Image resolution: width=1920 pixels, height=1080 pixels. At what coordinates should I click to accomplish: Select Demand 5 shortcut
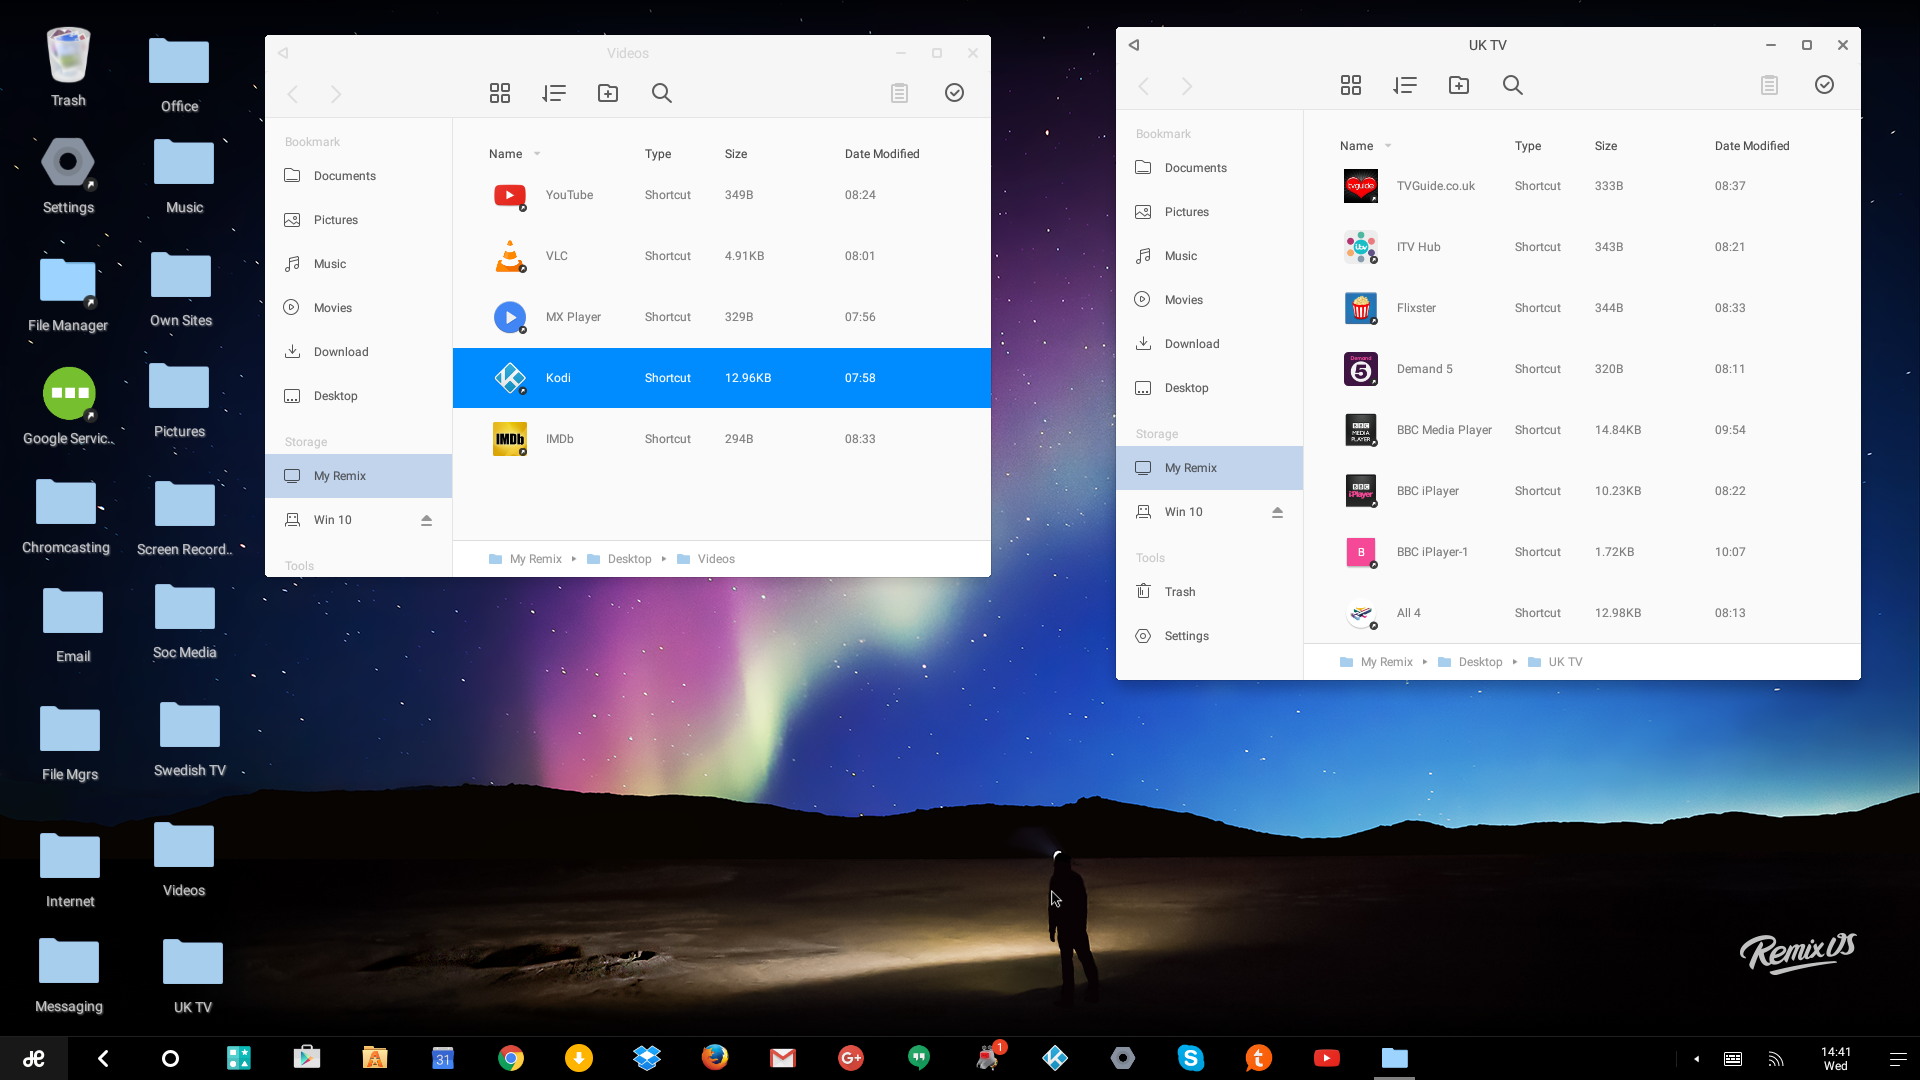tap(1582, 369)
